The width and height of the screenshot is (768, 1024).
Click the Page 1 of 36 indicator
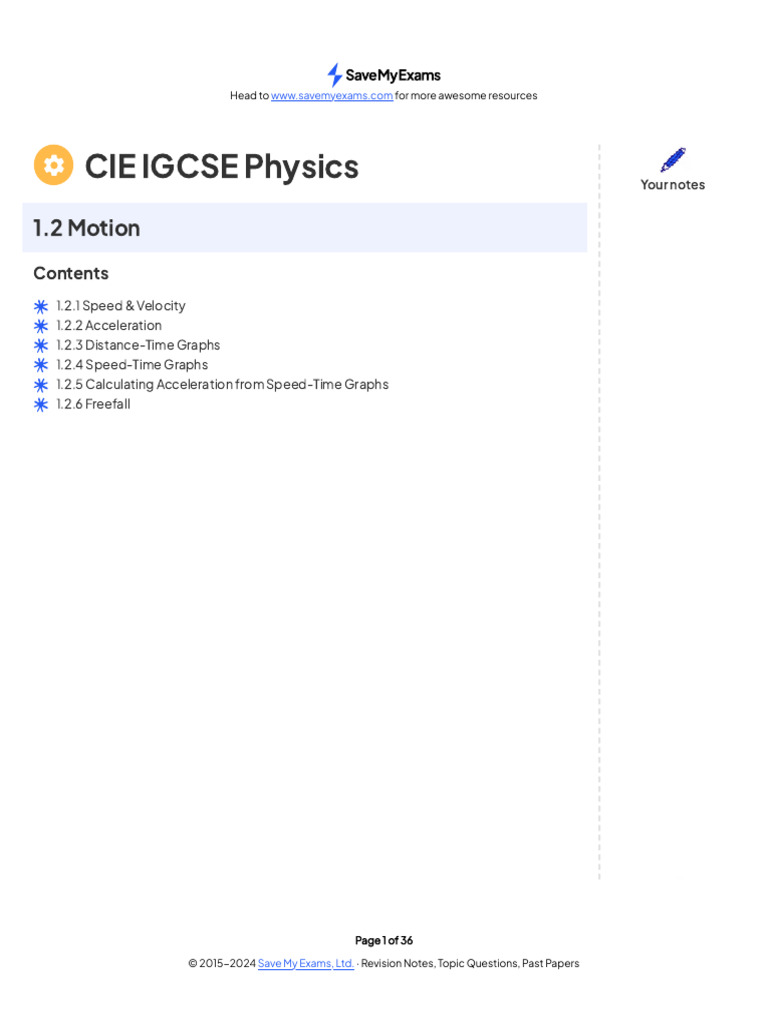coord(384,941)
